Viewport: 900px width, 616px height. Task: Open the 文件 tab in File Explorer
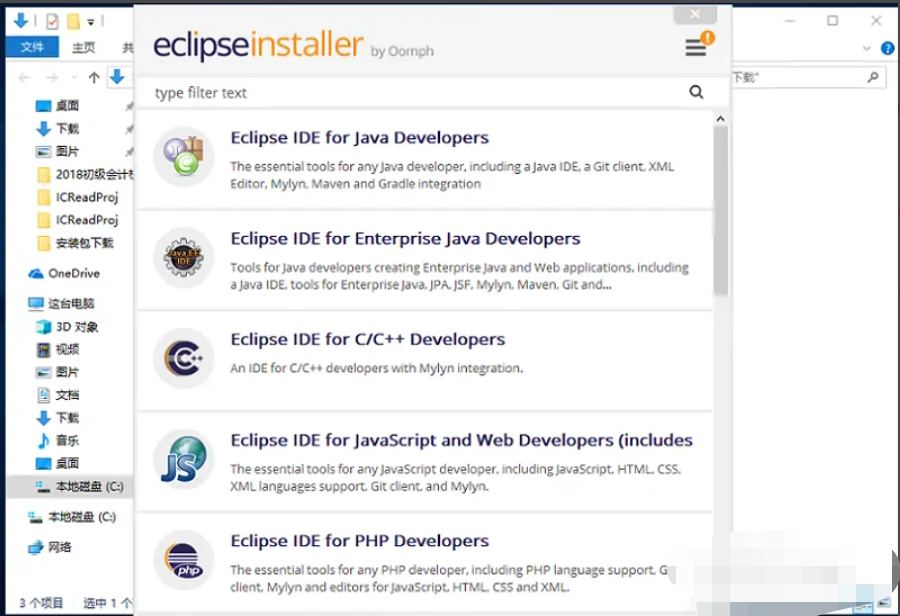tap(32, 48)
